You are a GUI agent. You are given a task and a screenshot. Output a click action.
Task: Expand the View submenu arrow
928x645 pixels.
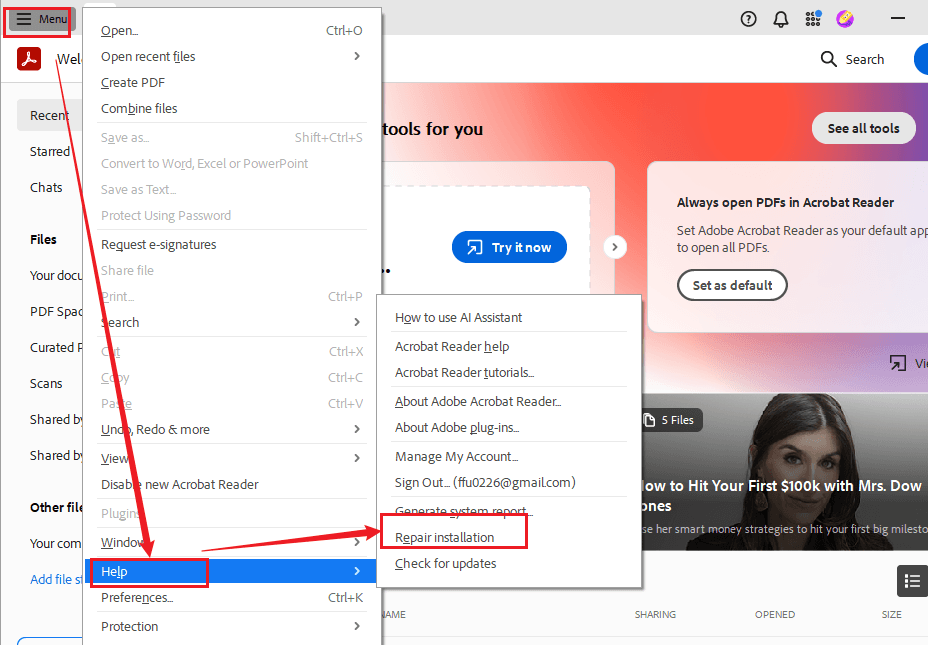(x=356, y=458)
